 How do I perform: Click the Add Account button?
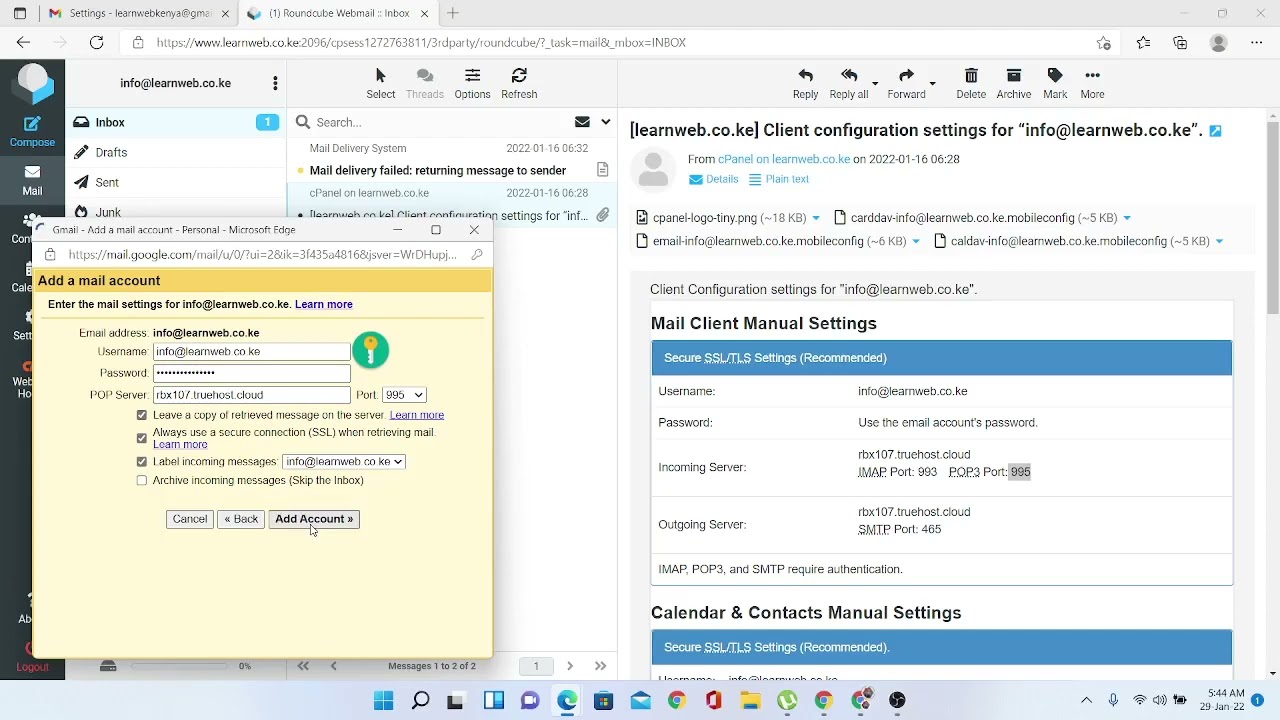[314, 519]
